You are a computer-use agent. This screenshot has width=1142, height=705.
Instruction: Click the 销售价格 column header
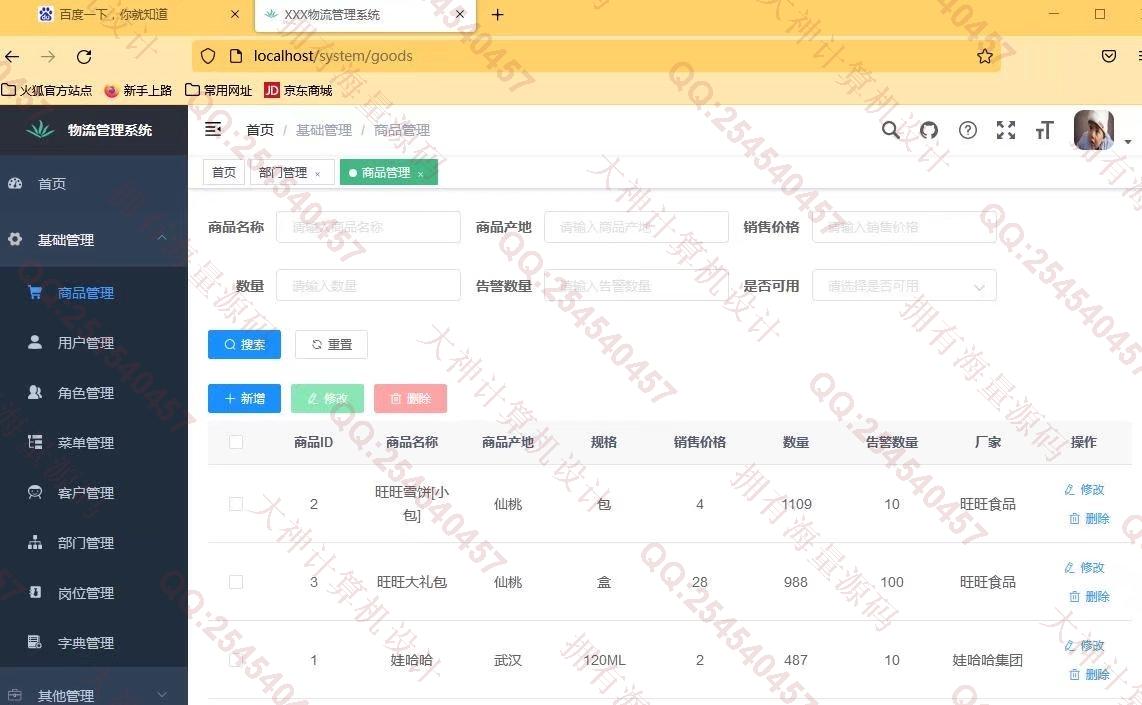[x=699, y=442]
